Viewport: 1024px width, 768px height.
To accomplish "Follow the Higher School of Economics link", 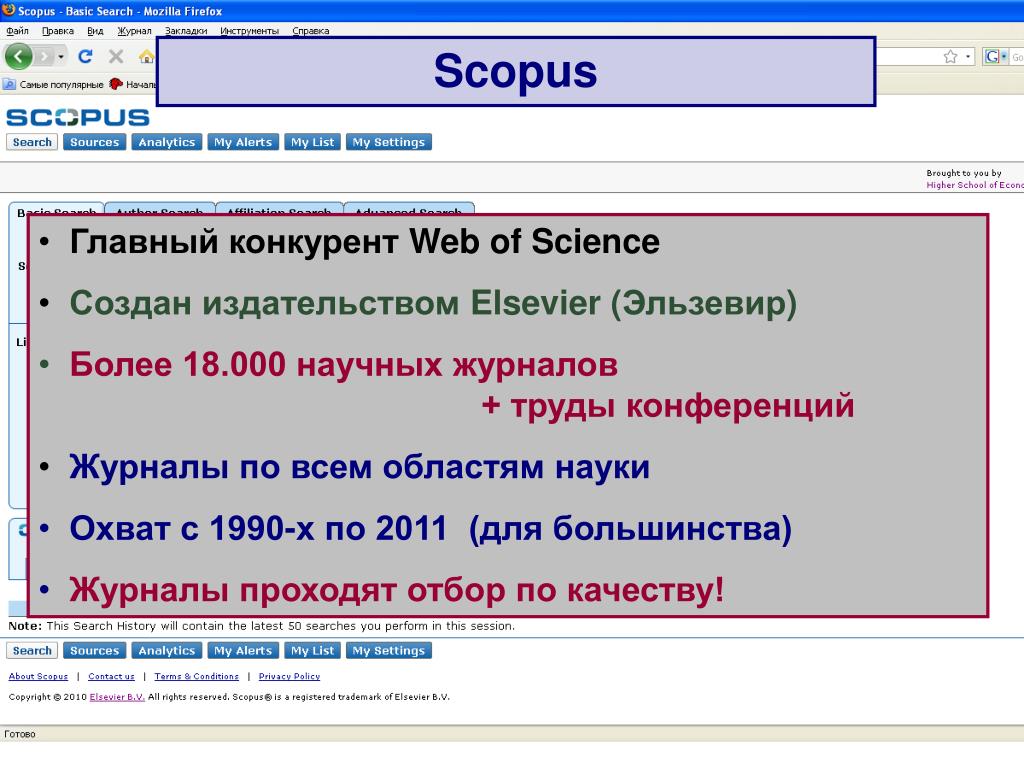I will tap(974, 185).
